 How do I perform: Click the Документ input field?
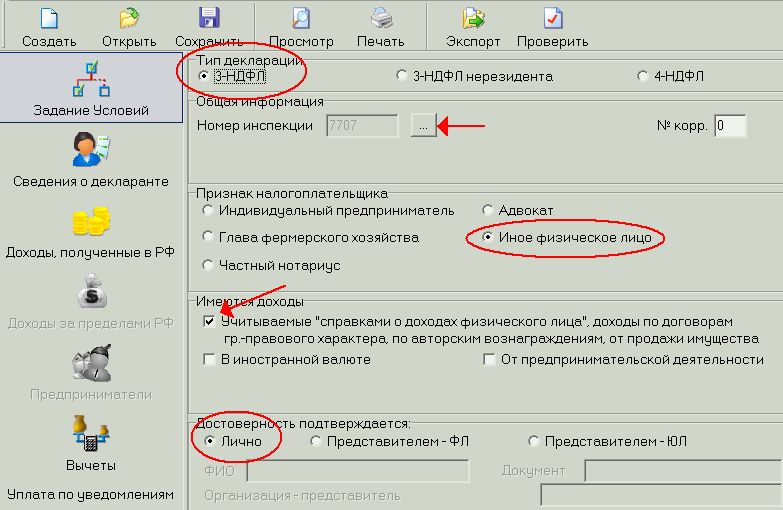click(x=683, y=471)
